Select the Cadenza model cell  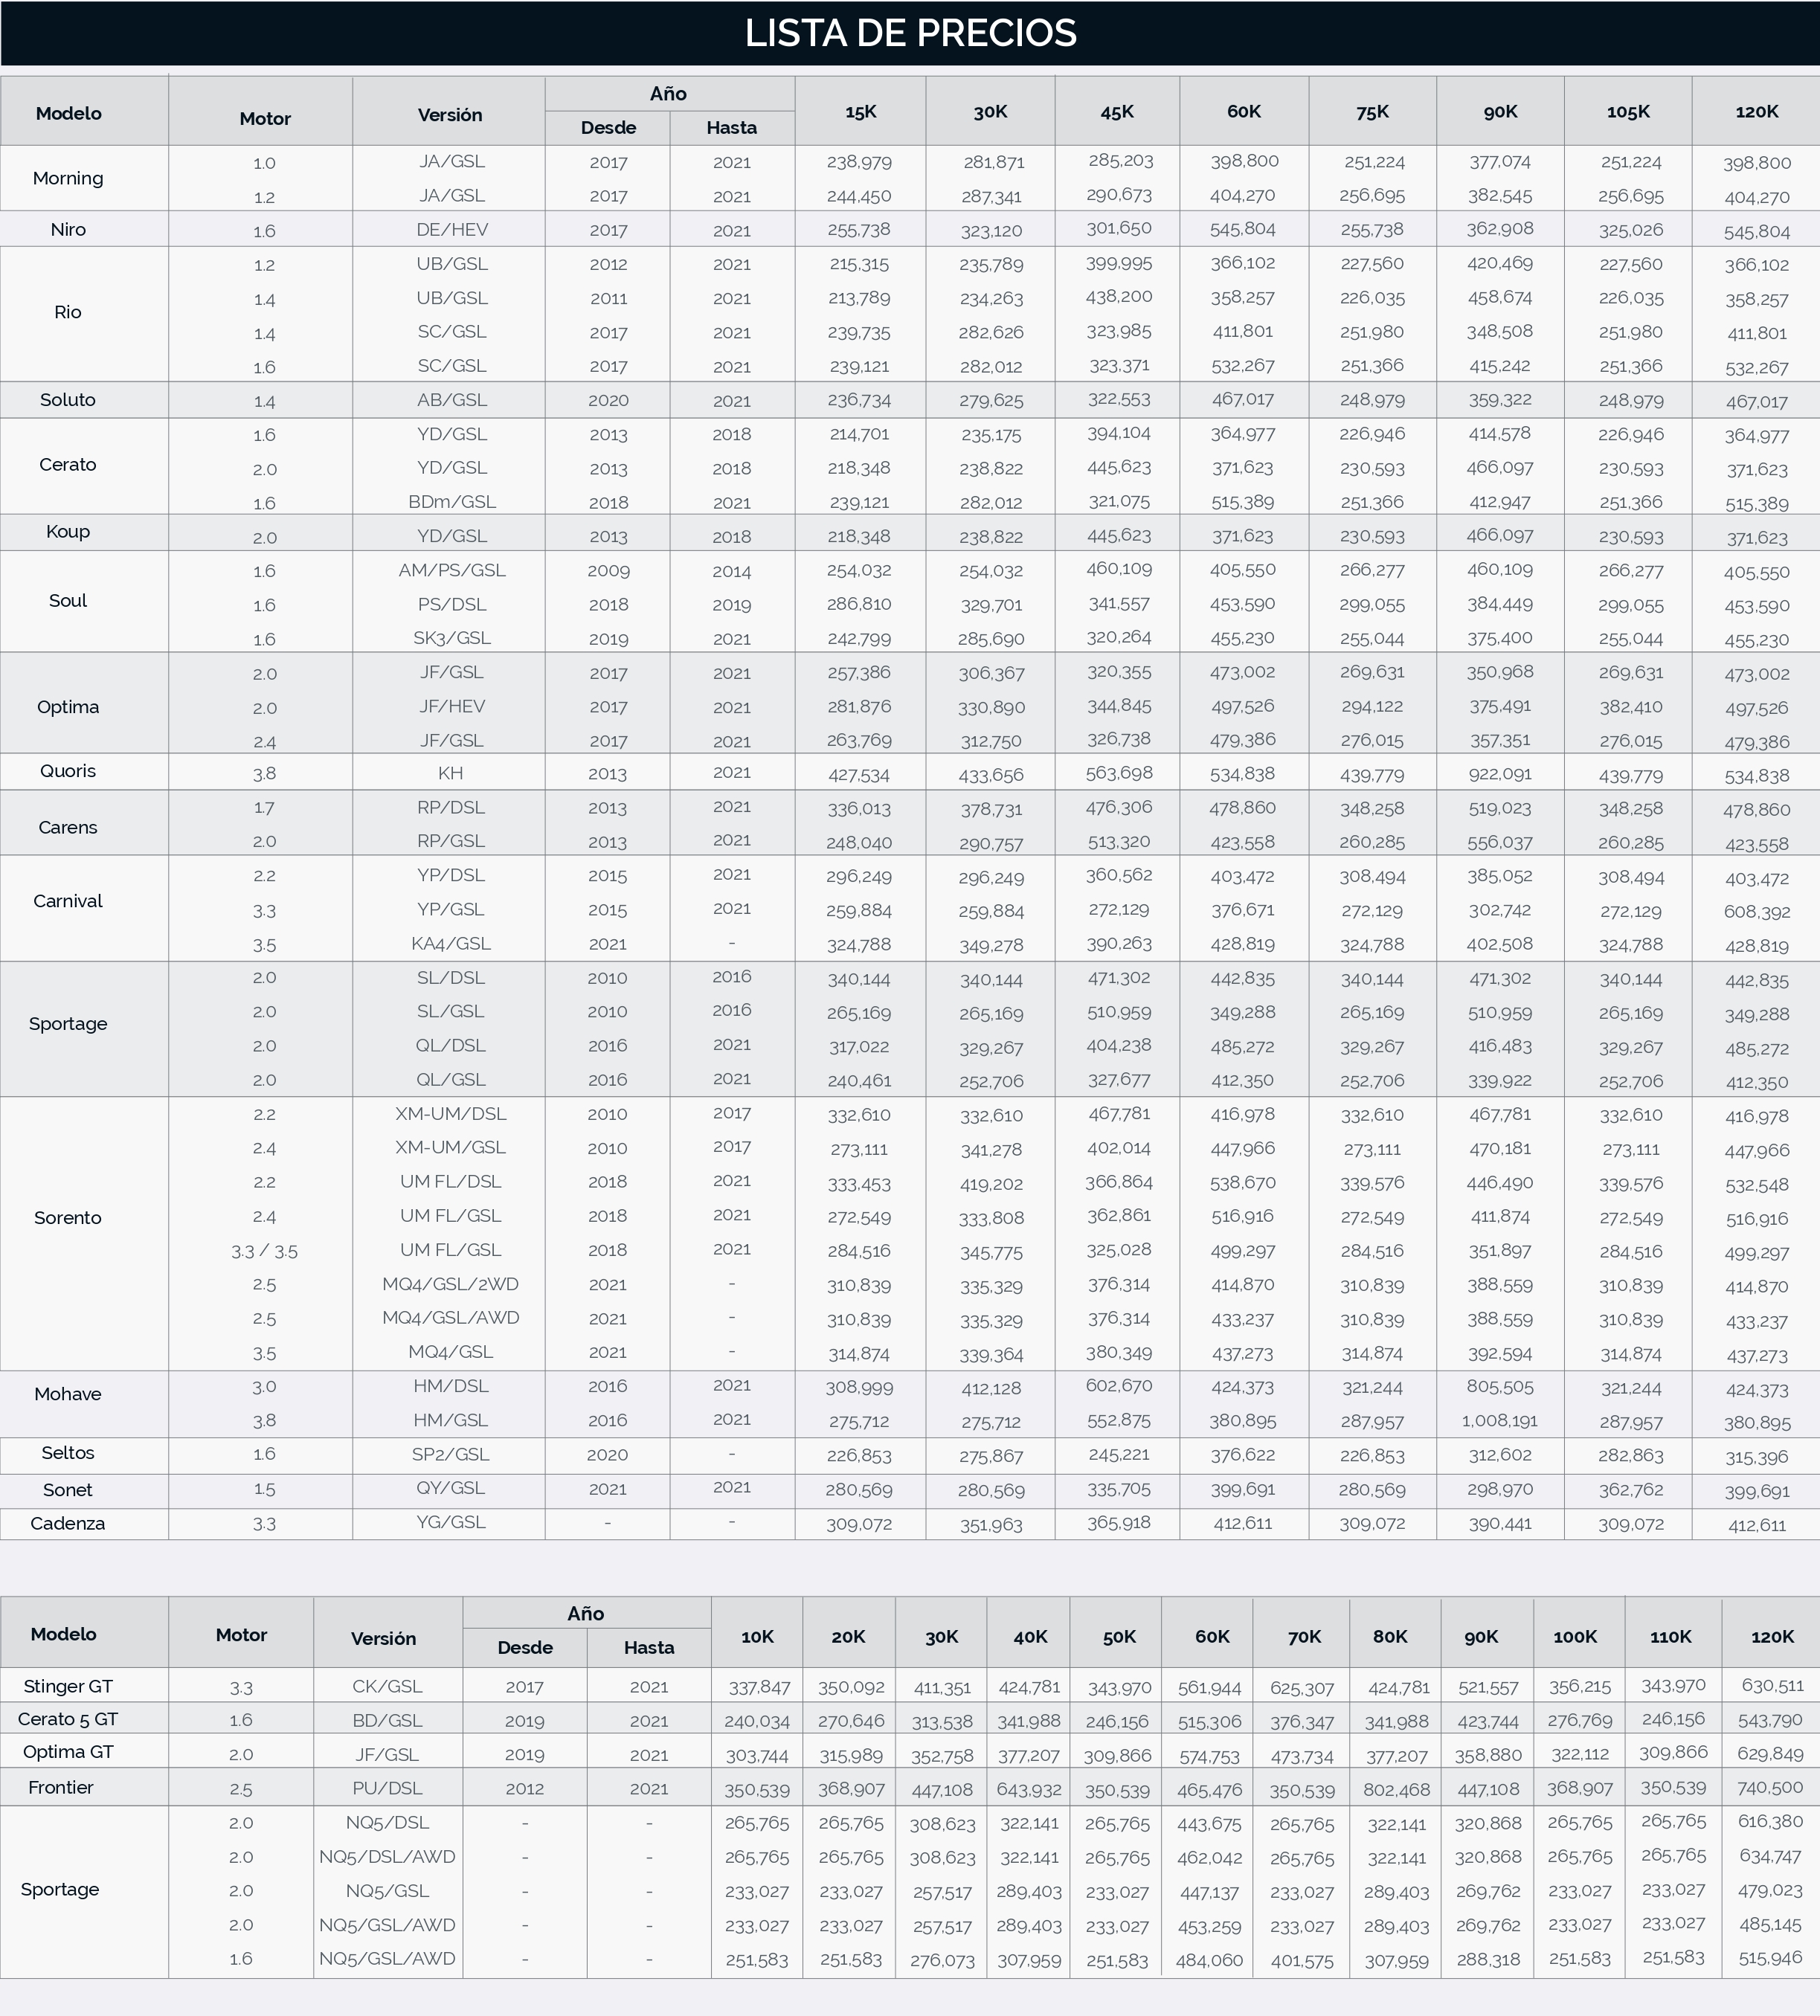point(68,1523)
